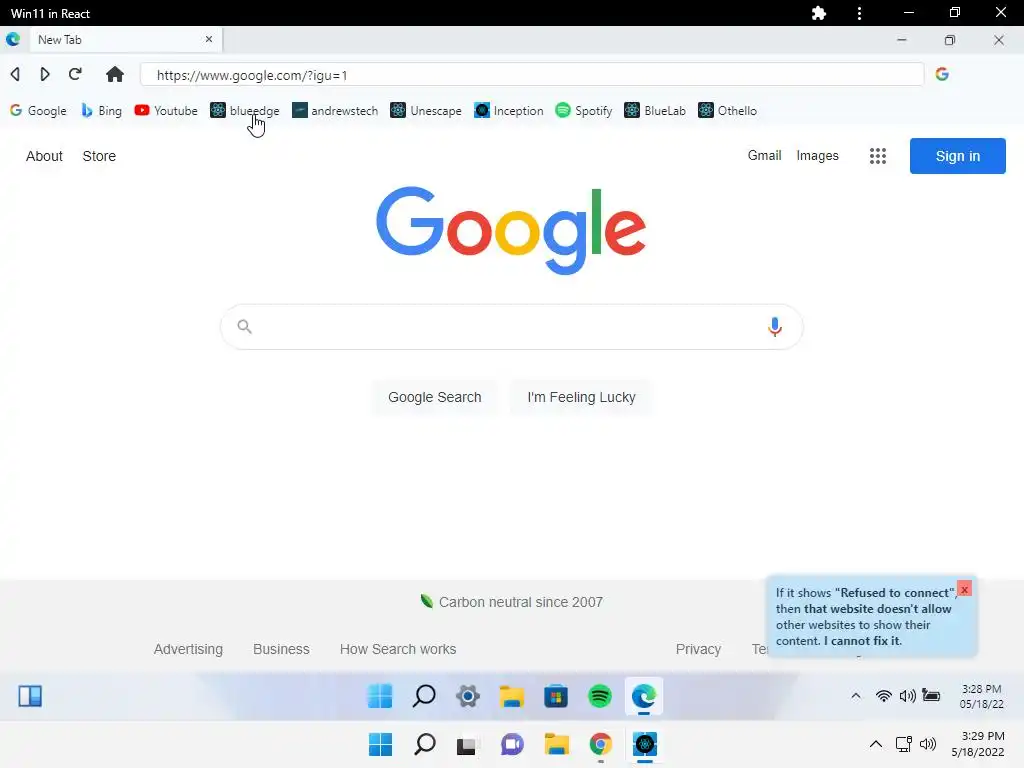
Task: Expand hidden tray icons in inner taskbar
Action: tap(856, 696)
